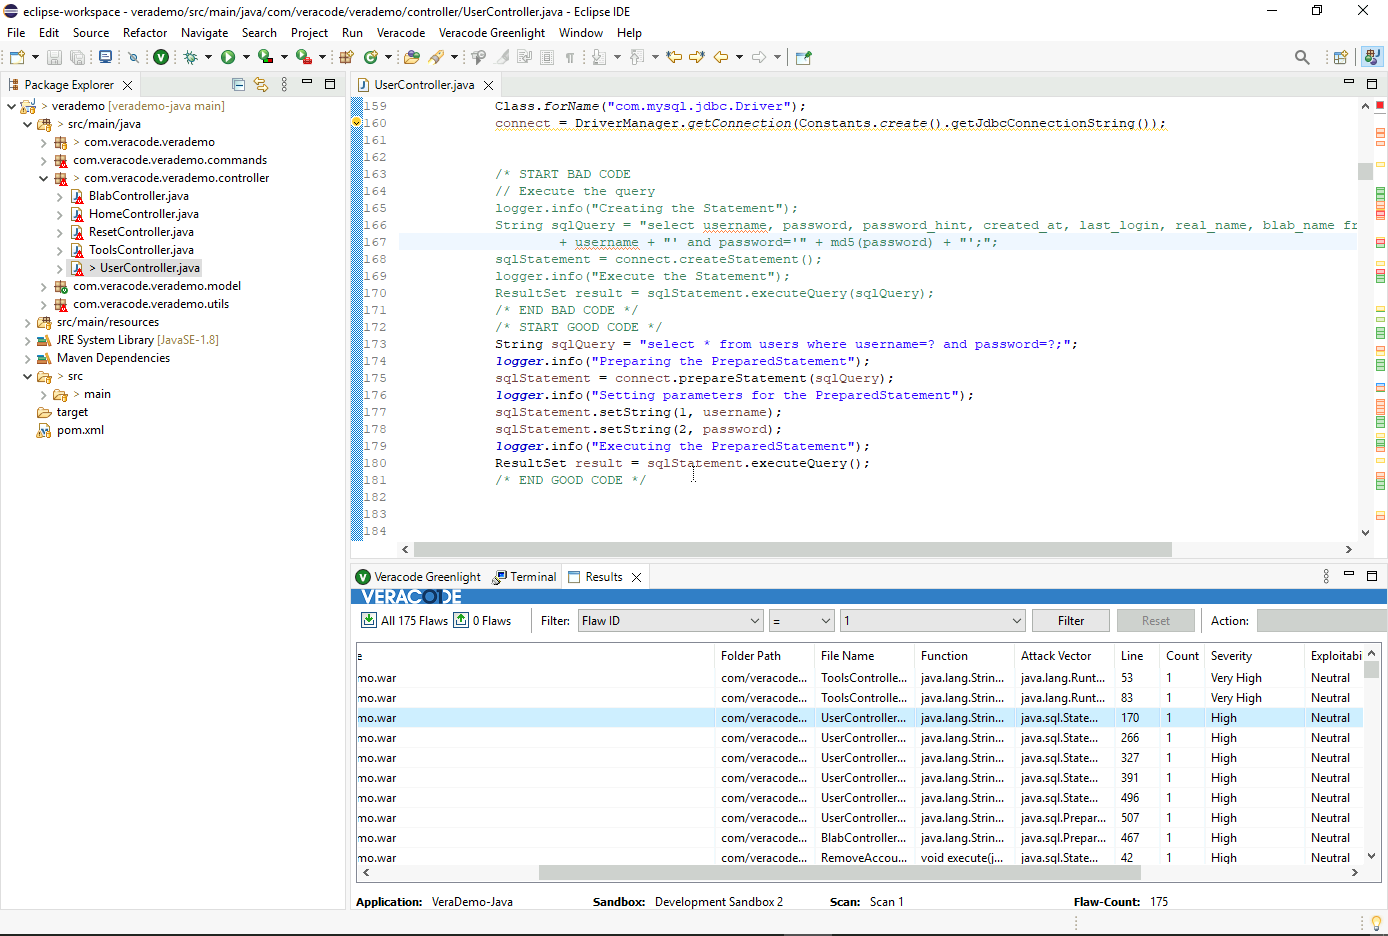Viewport: 1388px width, 936px height.
Task: Go to Previous Annotation icon
Action: point(637,57)
